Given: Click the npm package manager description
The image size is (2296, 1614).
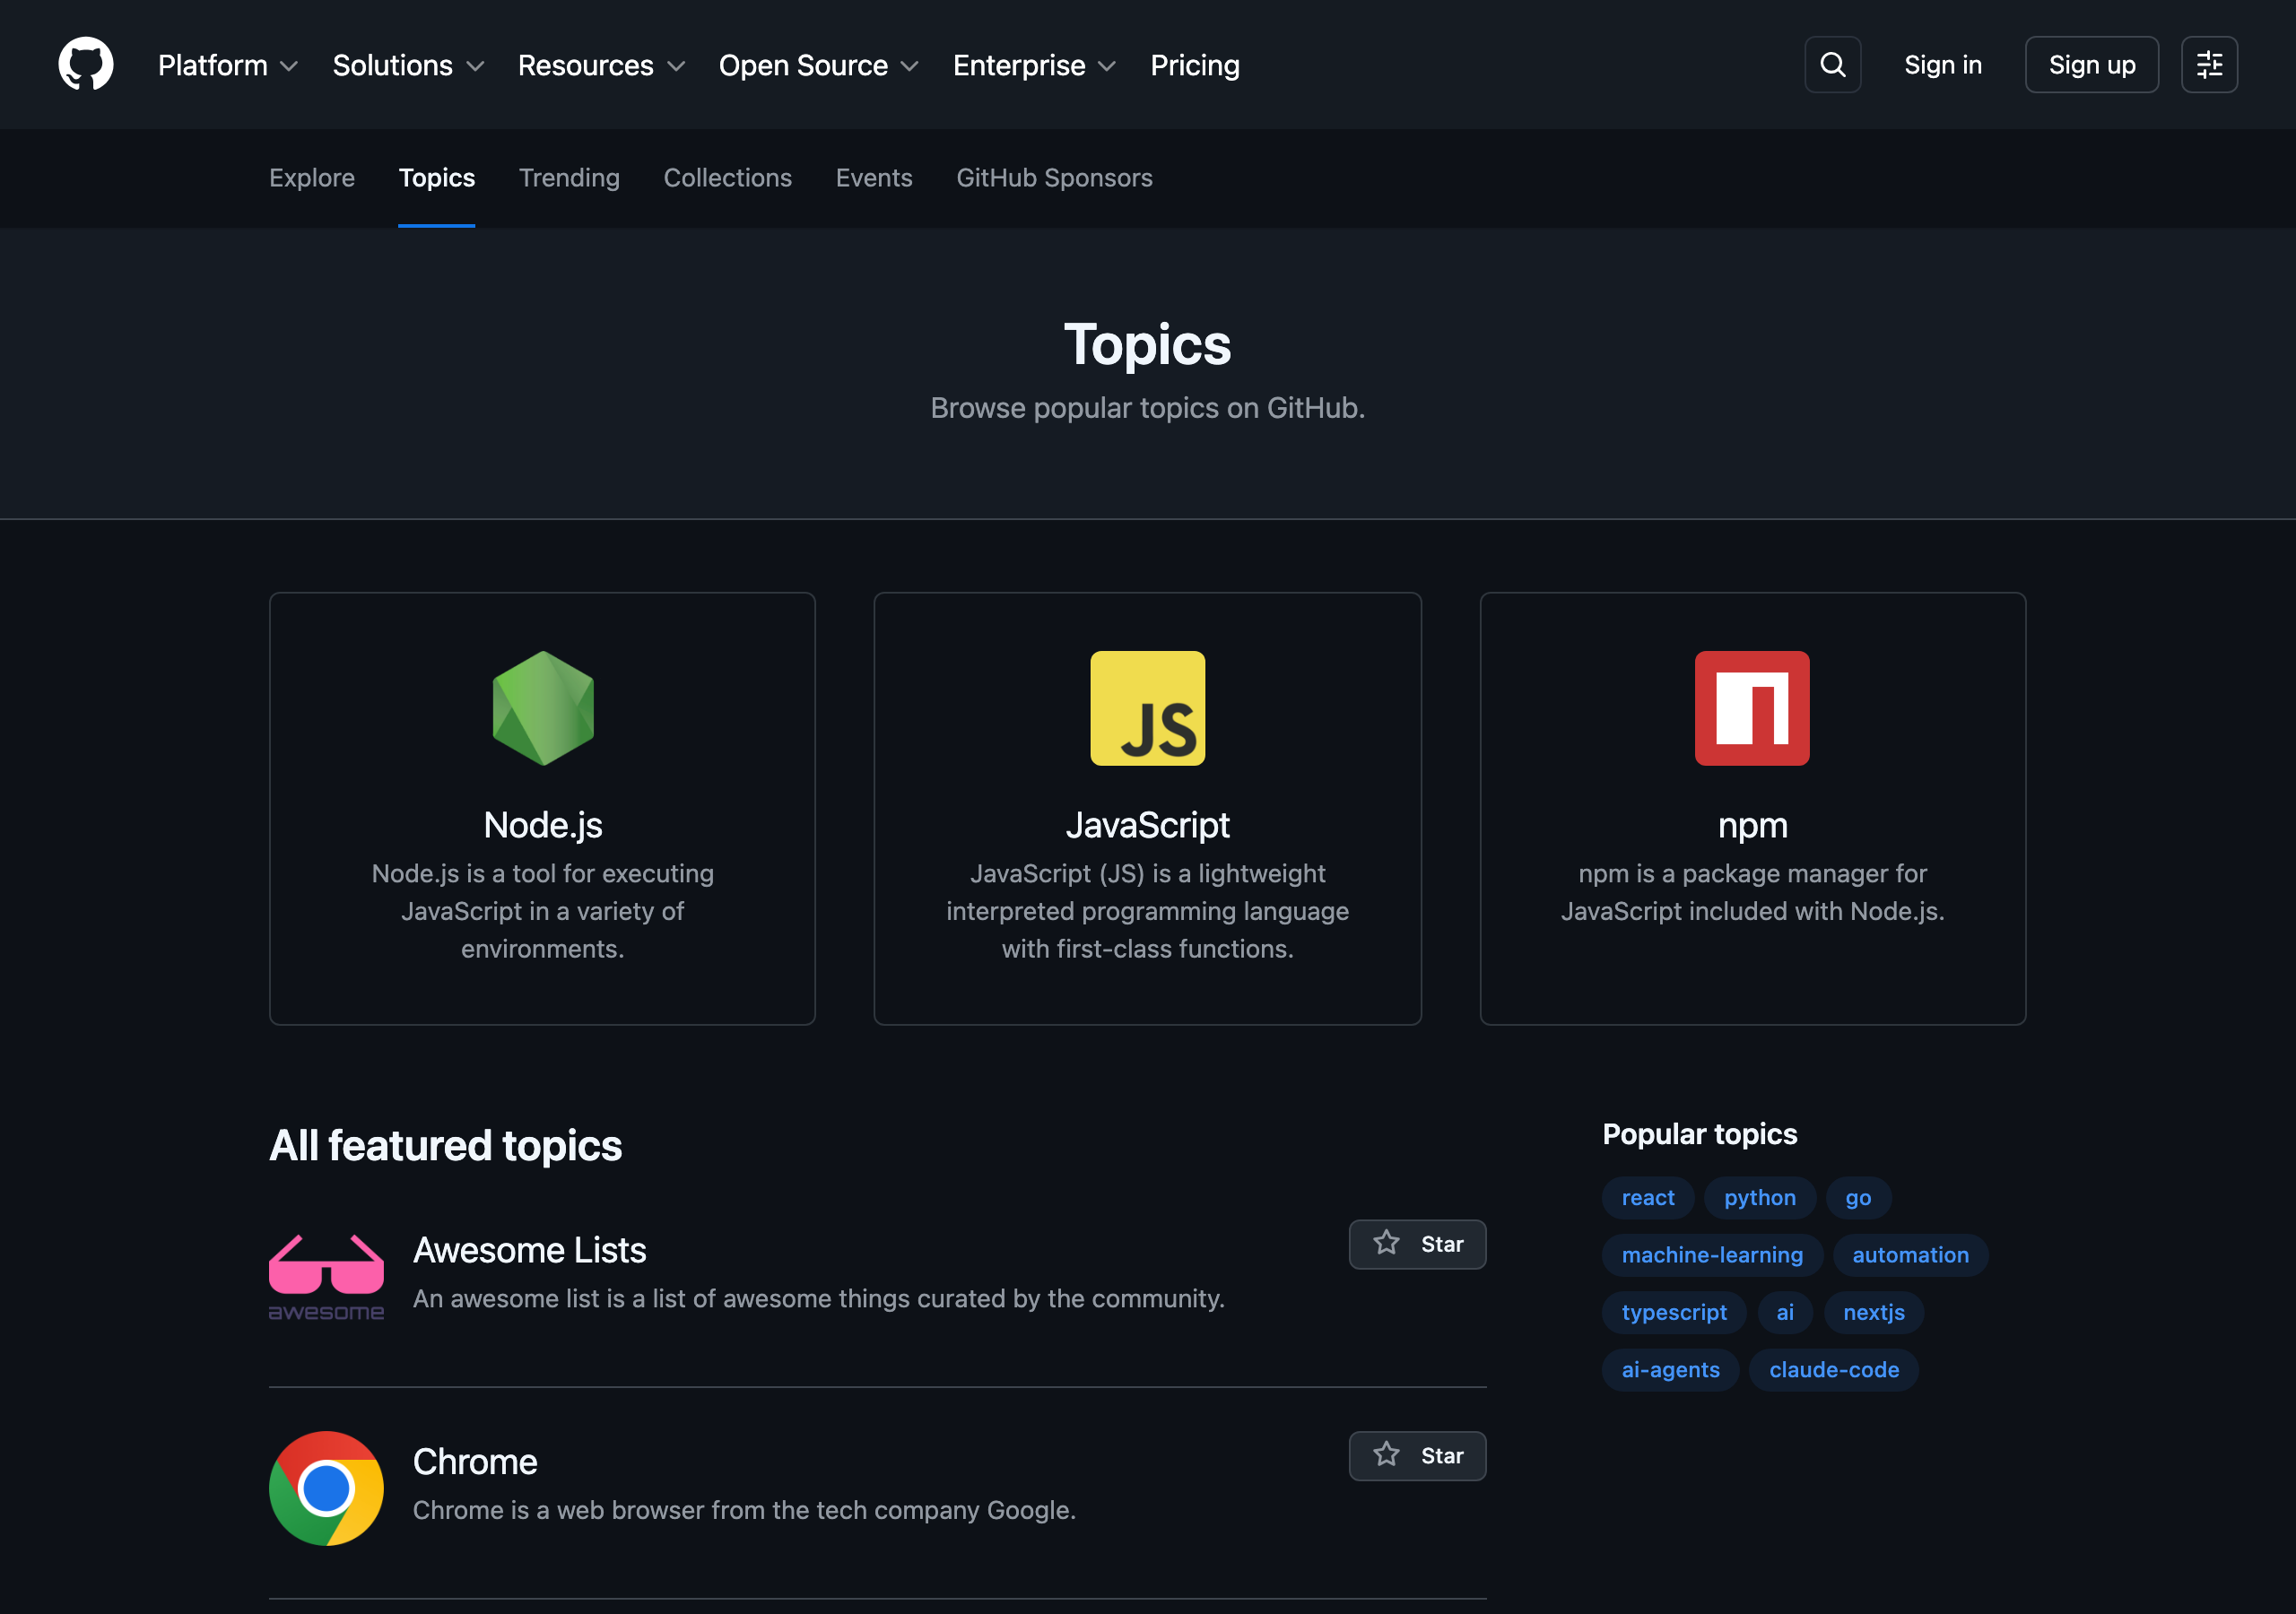Looking at the screenshot, I should coord(1752,892).
